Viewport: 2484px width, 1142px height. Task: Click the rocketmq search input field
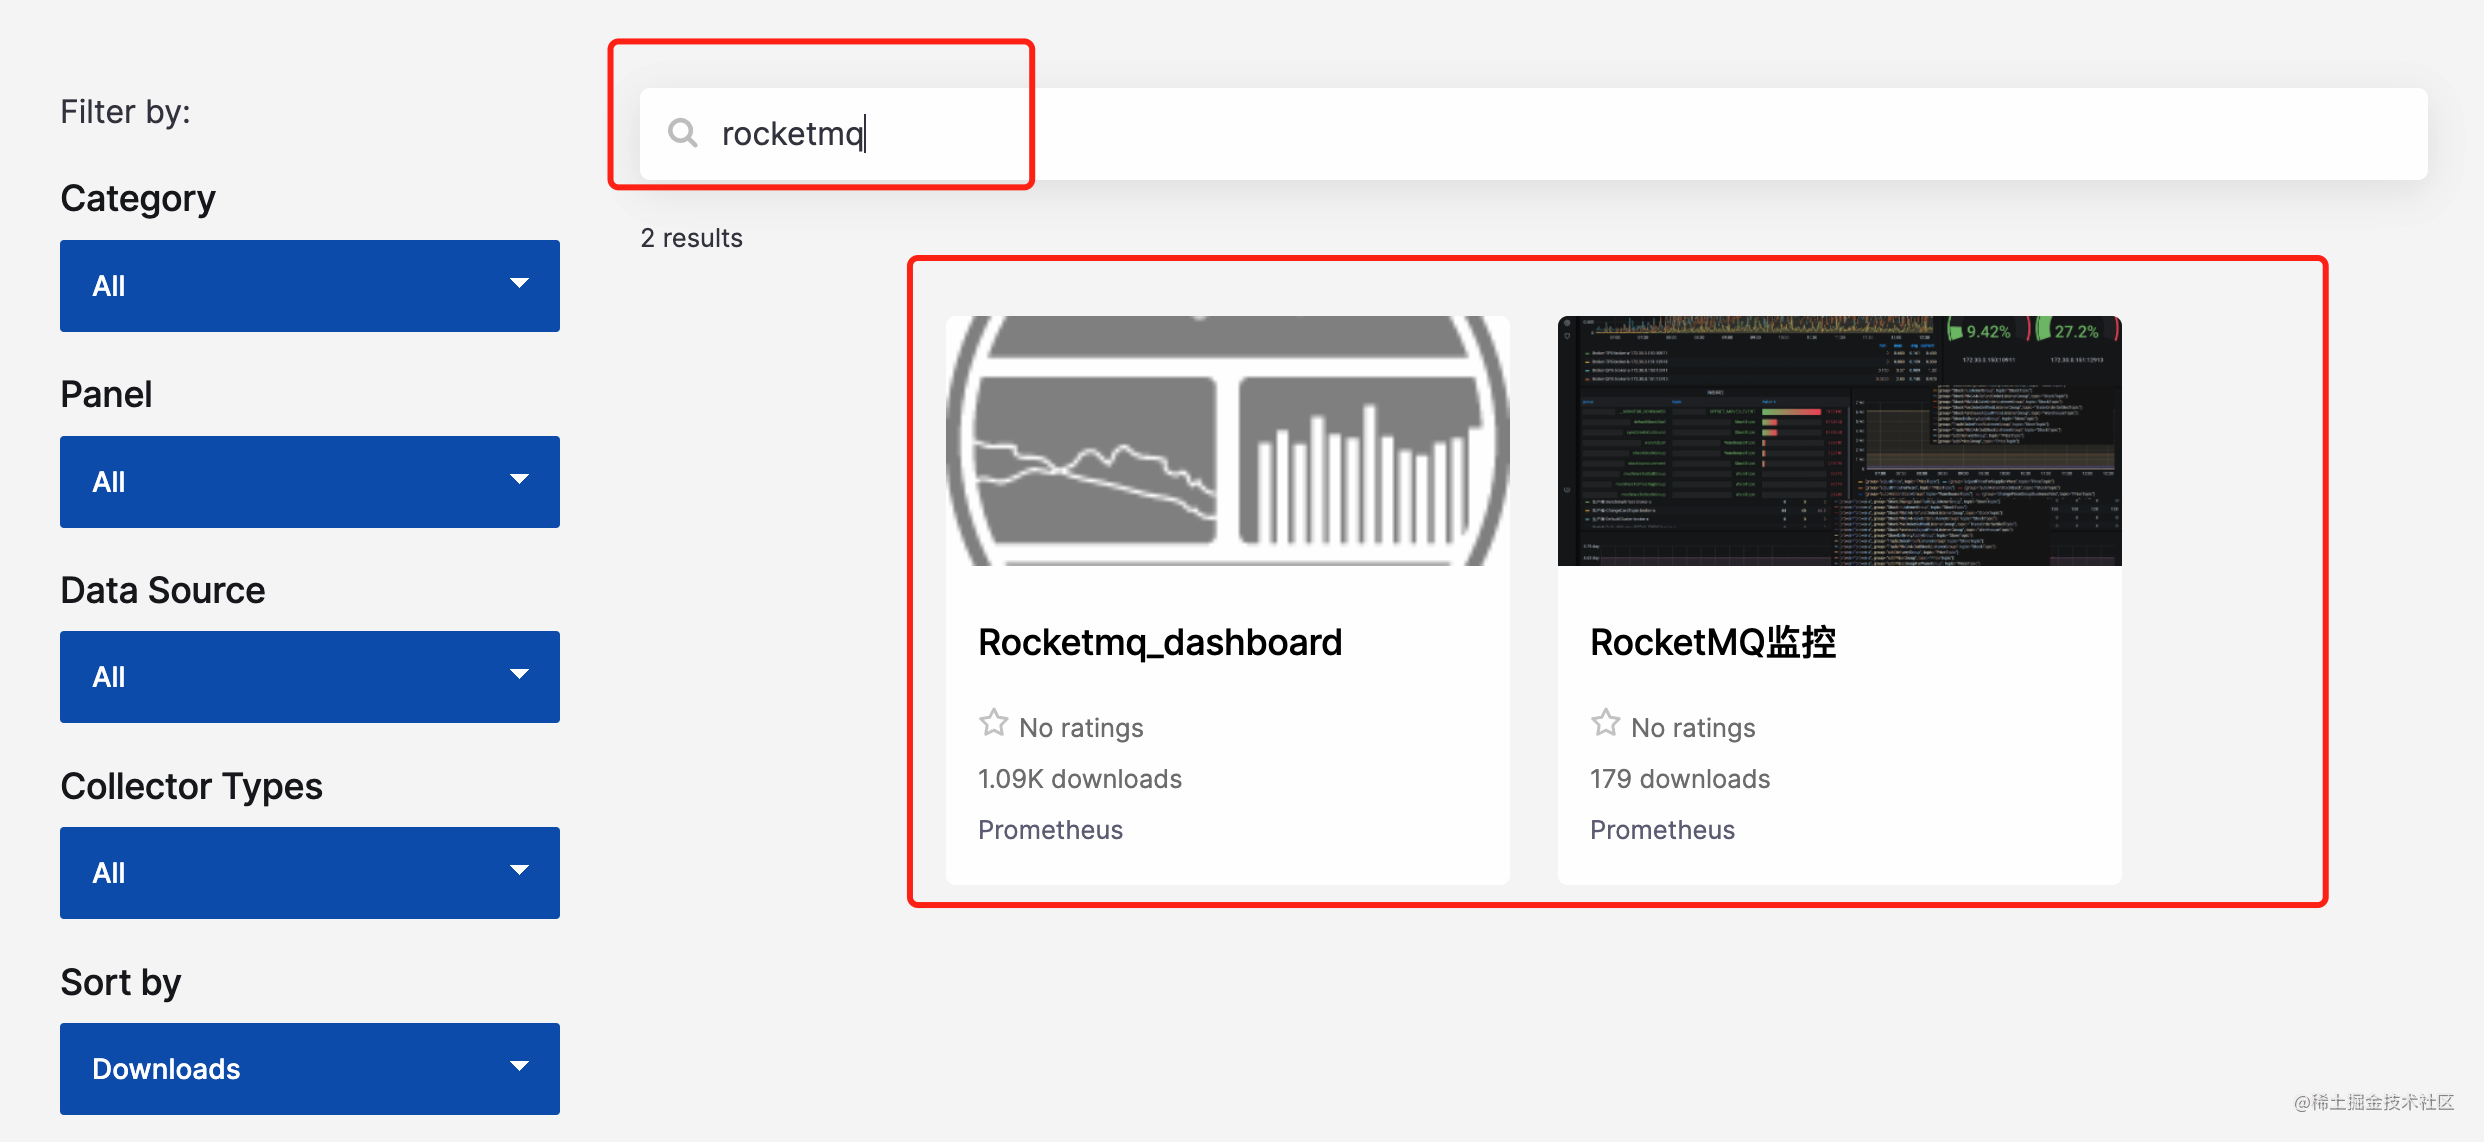coord(1533,134)
